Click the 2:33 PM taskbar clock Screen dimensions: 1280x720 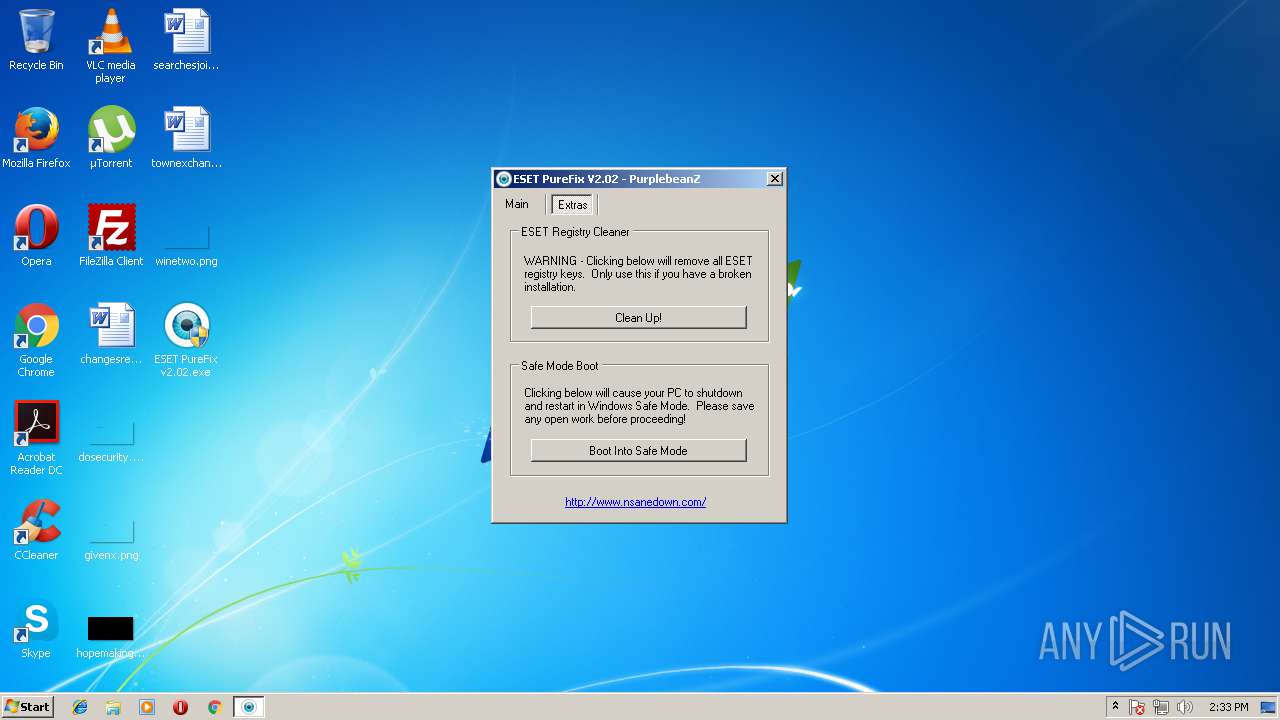coord(1228,707)
